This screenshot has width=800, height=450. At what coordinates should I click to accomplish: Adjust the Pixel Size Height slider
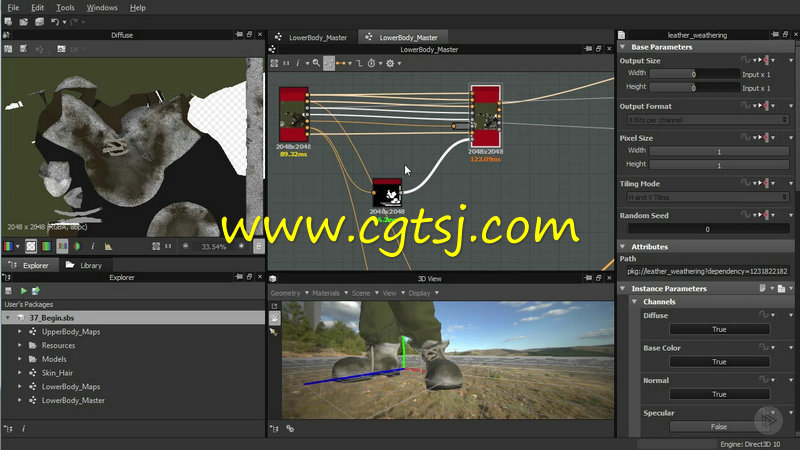(719, 164)
